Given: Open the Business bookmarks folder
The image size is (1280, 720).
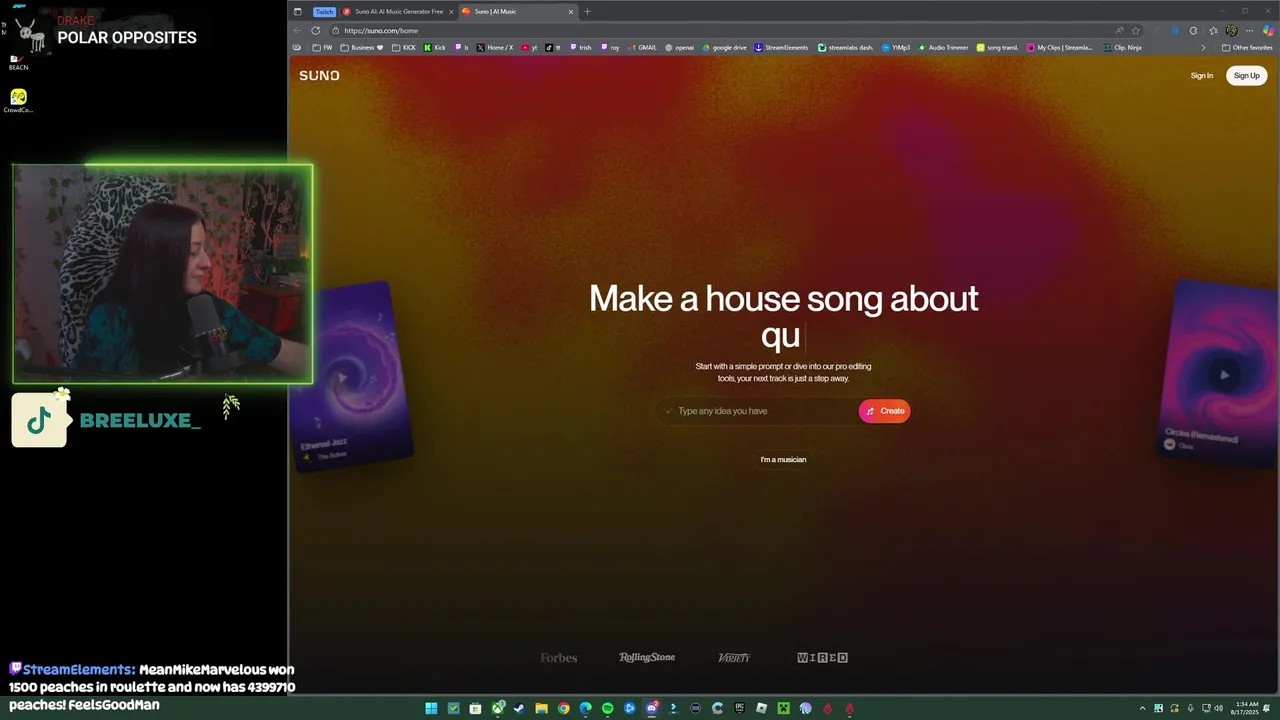Looking at the screenshot, I should pyautogui.click(x=362, y=47).
